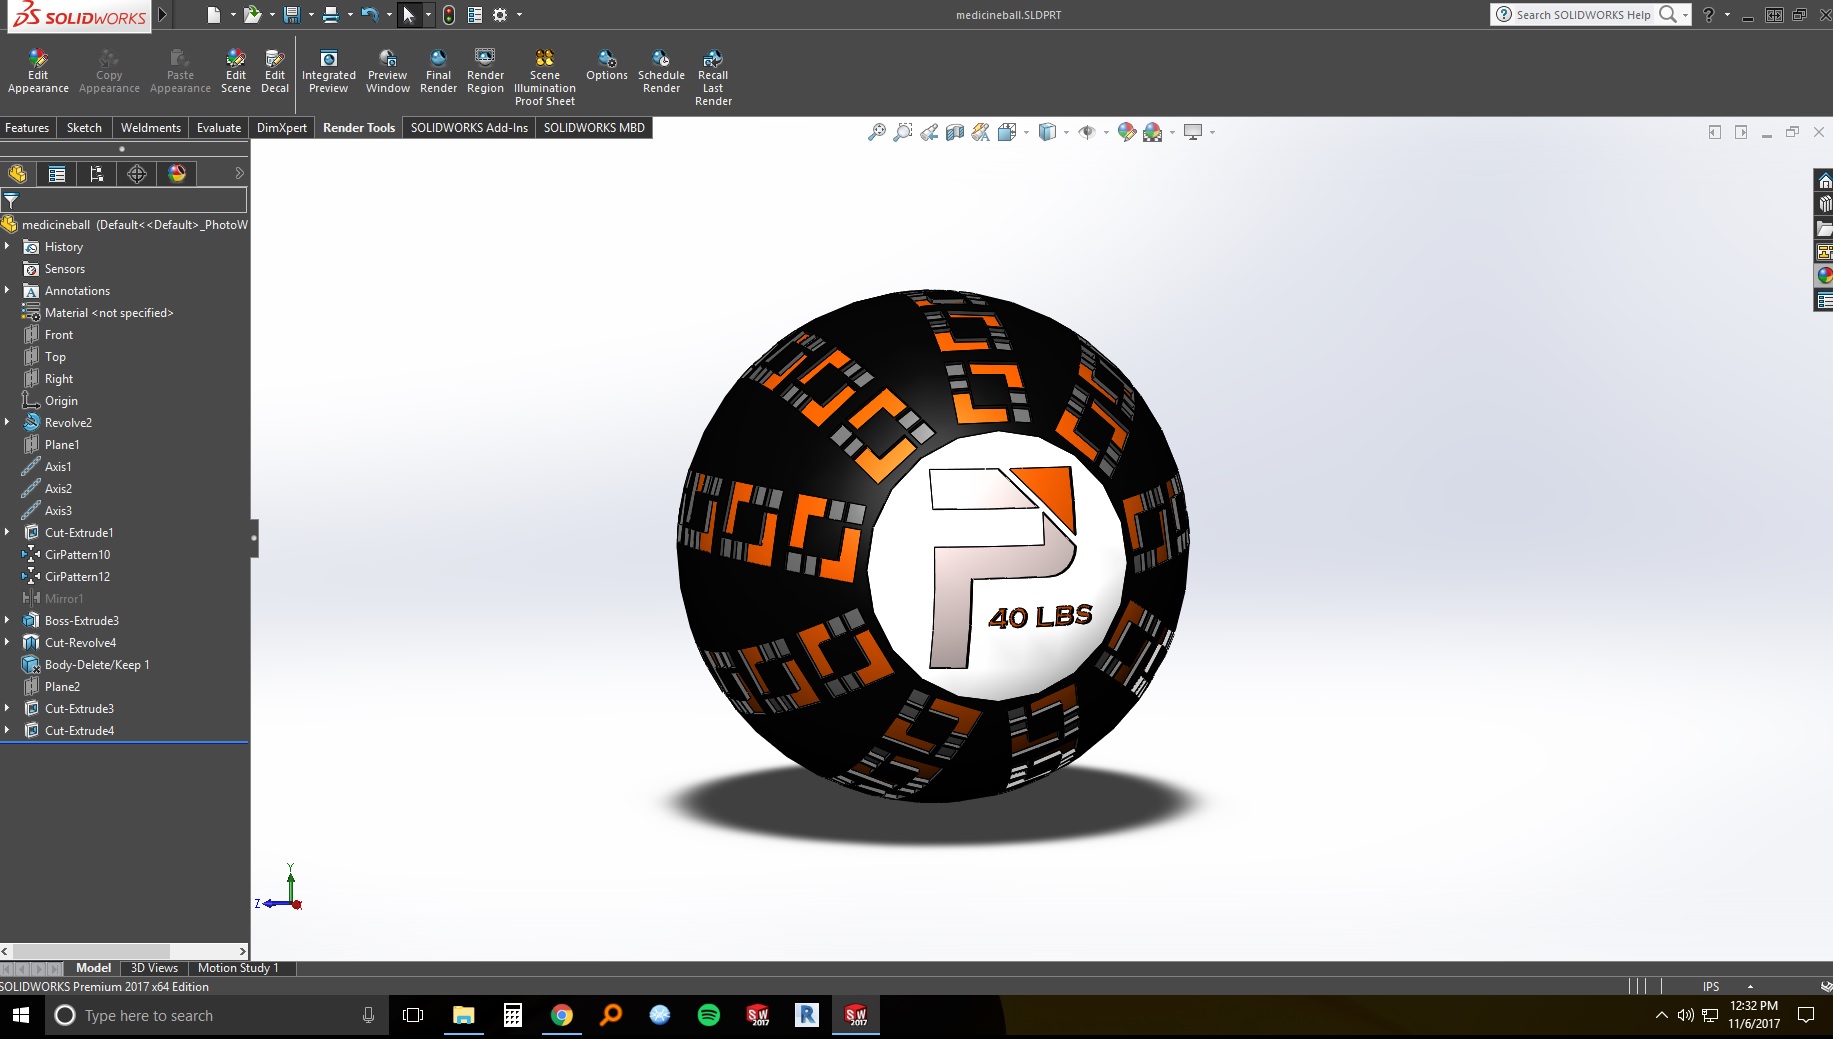The width and height of the screenshot is (1833, 1039).
Task: Open the Preview Window tool
Action: [387, 70]
